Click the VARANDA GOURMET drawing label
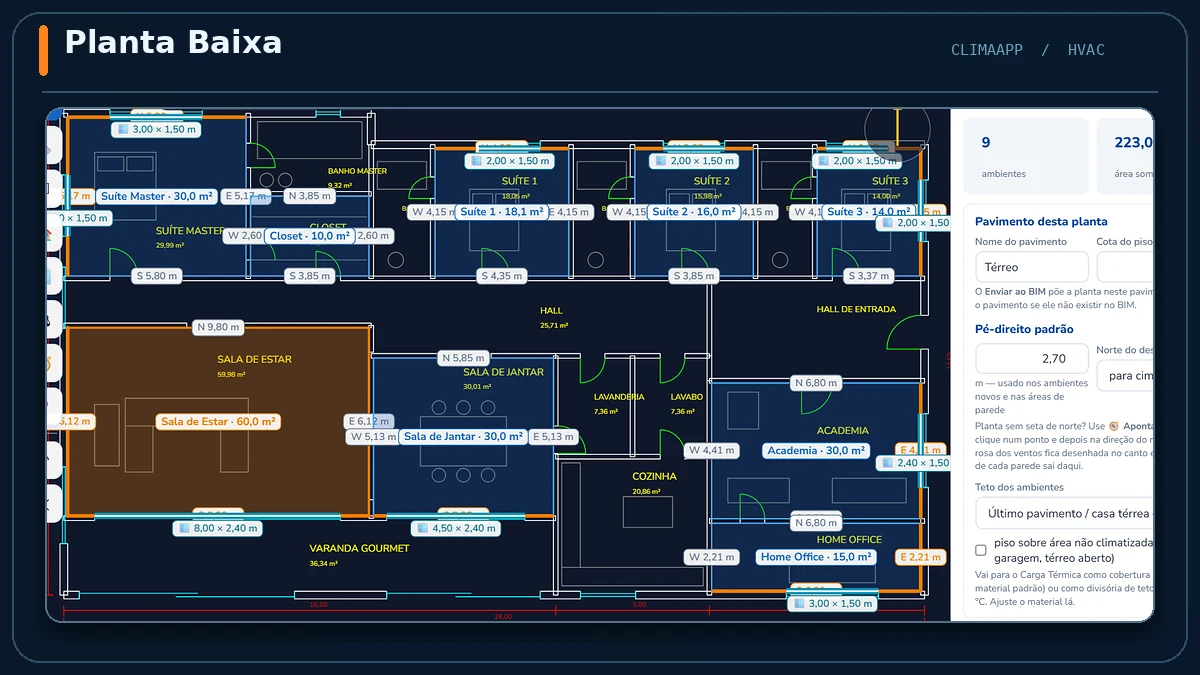This screenshot has width=1200, height=675. click(x=359, y=548)
